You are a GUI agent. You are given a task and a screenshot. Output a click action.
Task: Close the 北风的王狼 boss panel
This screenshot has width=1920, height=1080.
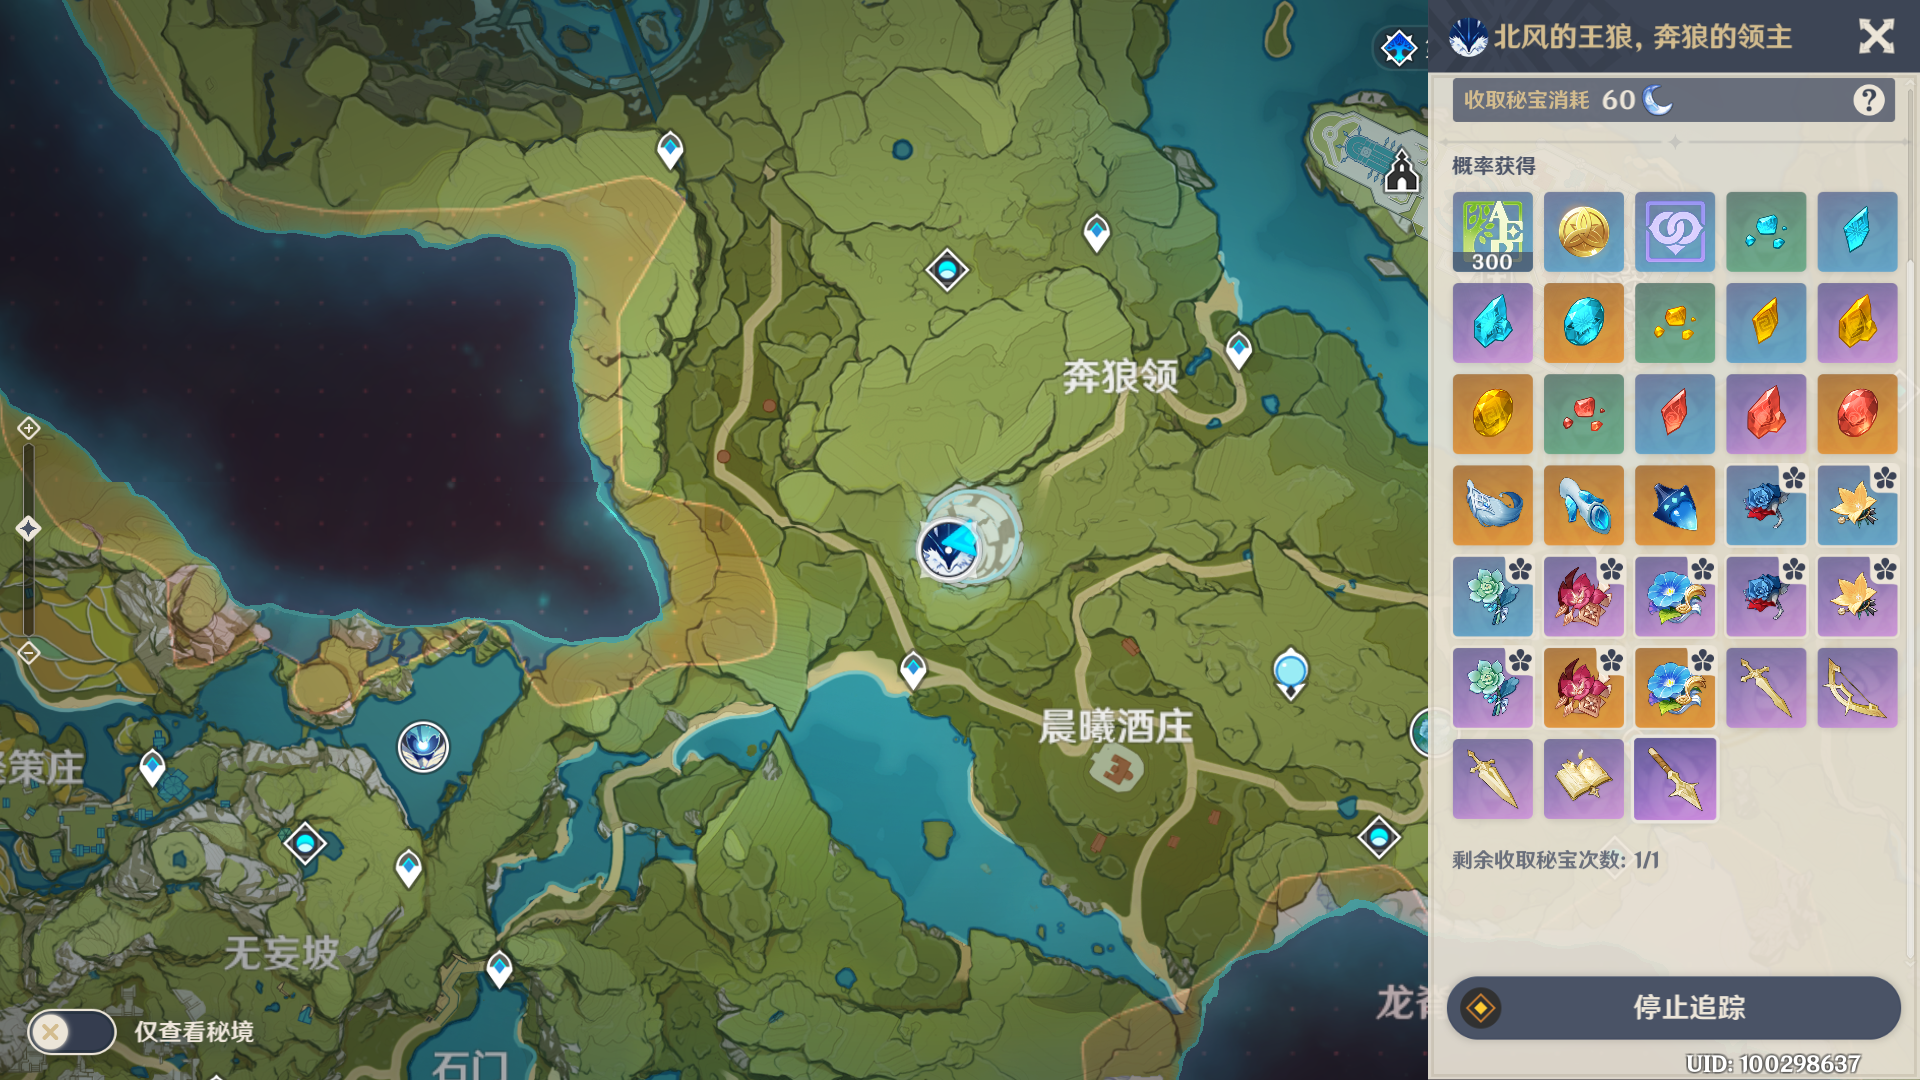[1876, 37]
